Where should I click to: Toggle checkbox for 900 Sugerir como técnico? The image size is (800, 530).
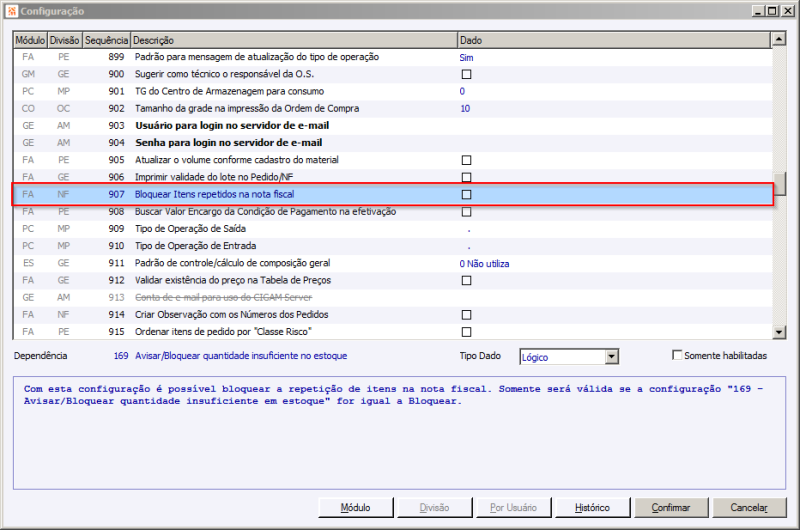click(x=466, y=74)
